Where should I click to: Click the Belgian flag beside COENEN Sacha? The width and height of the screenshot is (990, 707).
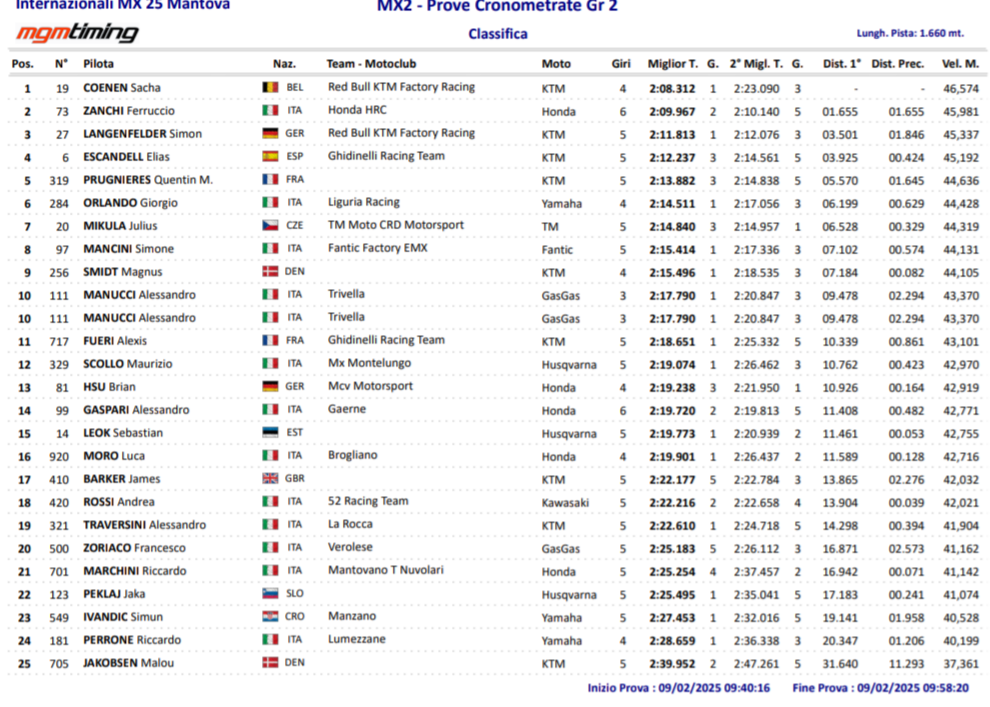[269, 88]
